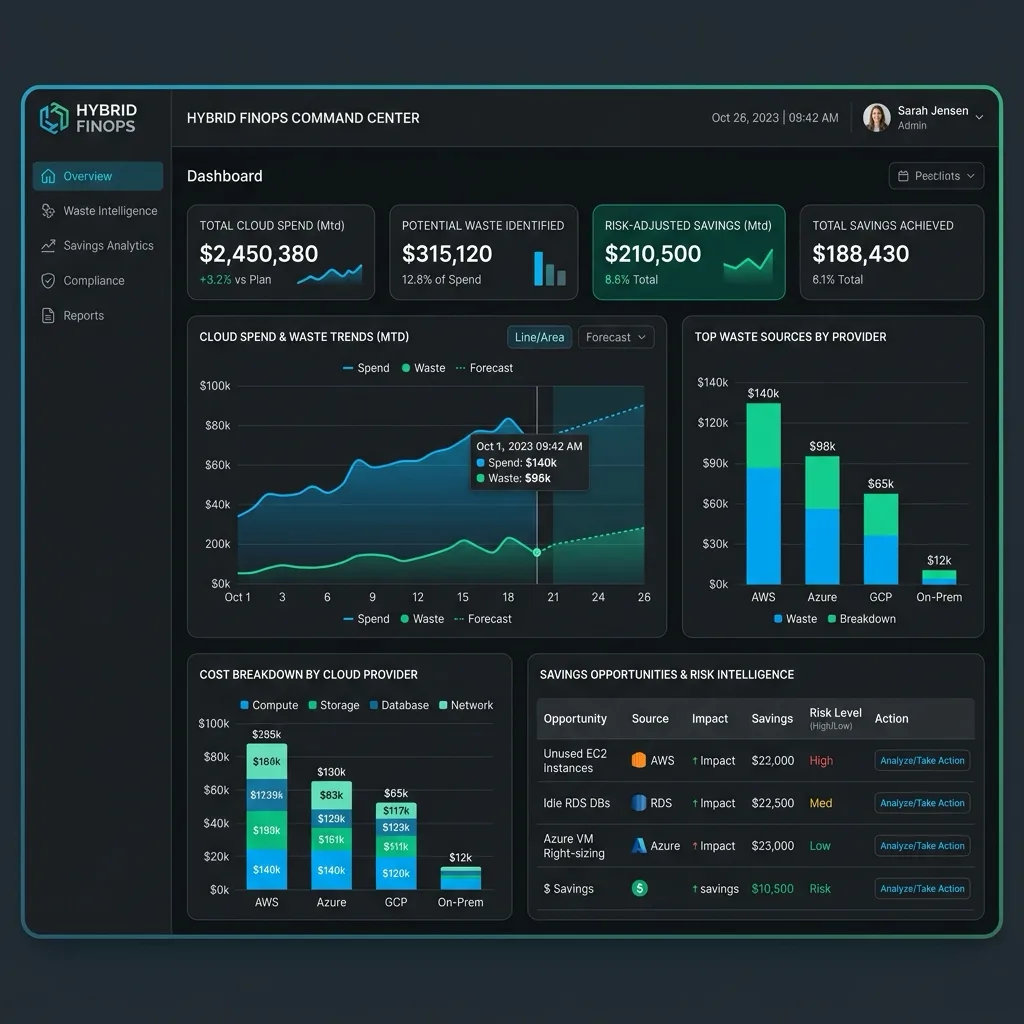Select the Line/Area chart toggle
The width and height of the screenshot is (1024, 1024).
tap(539, 337)
